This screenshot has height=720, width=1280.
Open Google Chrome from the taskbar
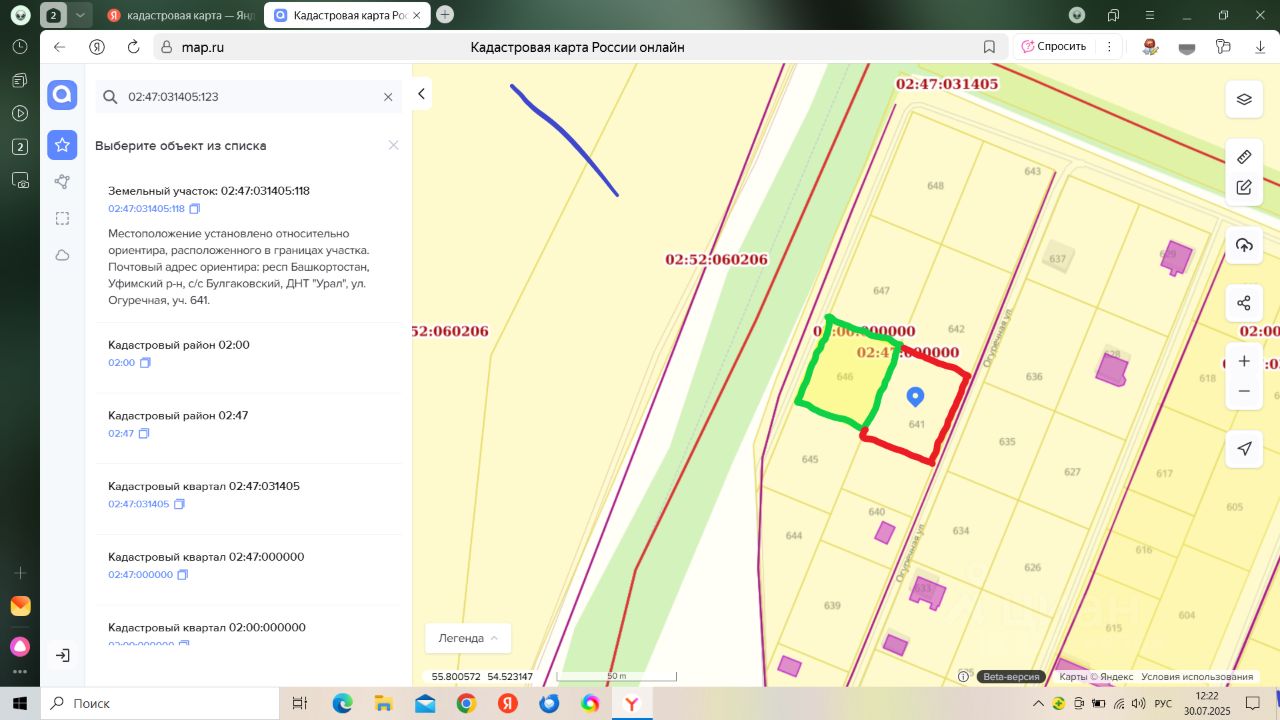pyautogui.click(x=466, y=703)
